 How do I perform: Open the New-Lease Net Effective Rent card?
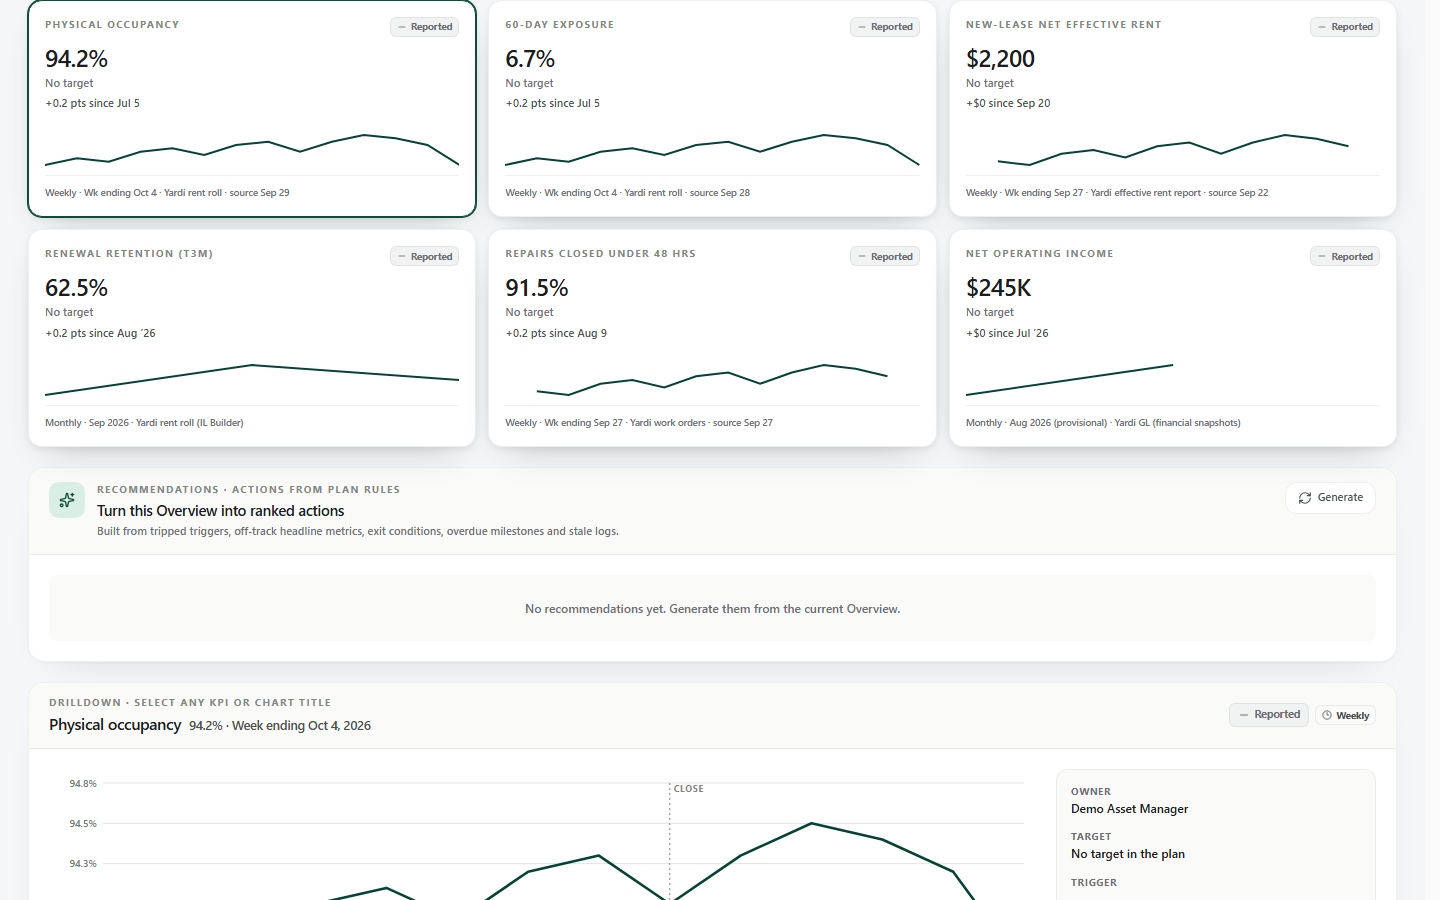coord(1172,109)
